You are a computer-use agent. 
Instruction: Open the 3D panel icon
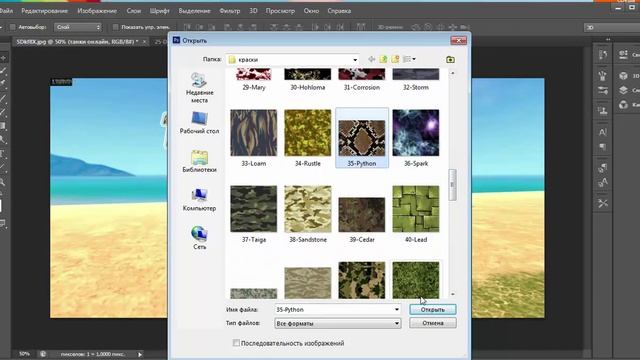click(x=623, y=76)
